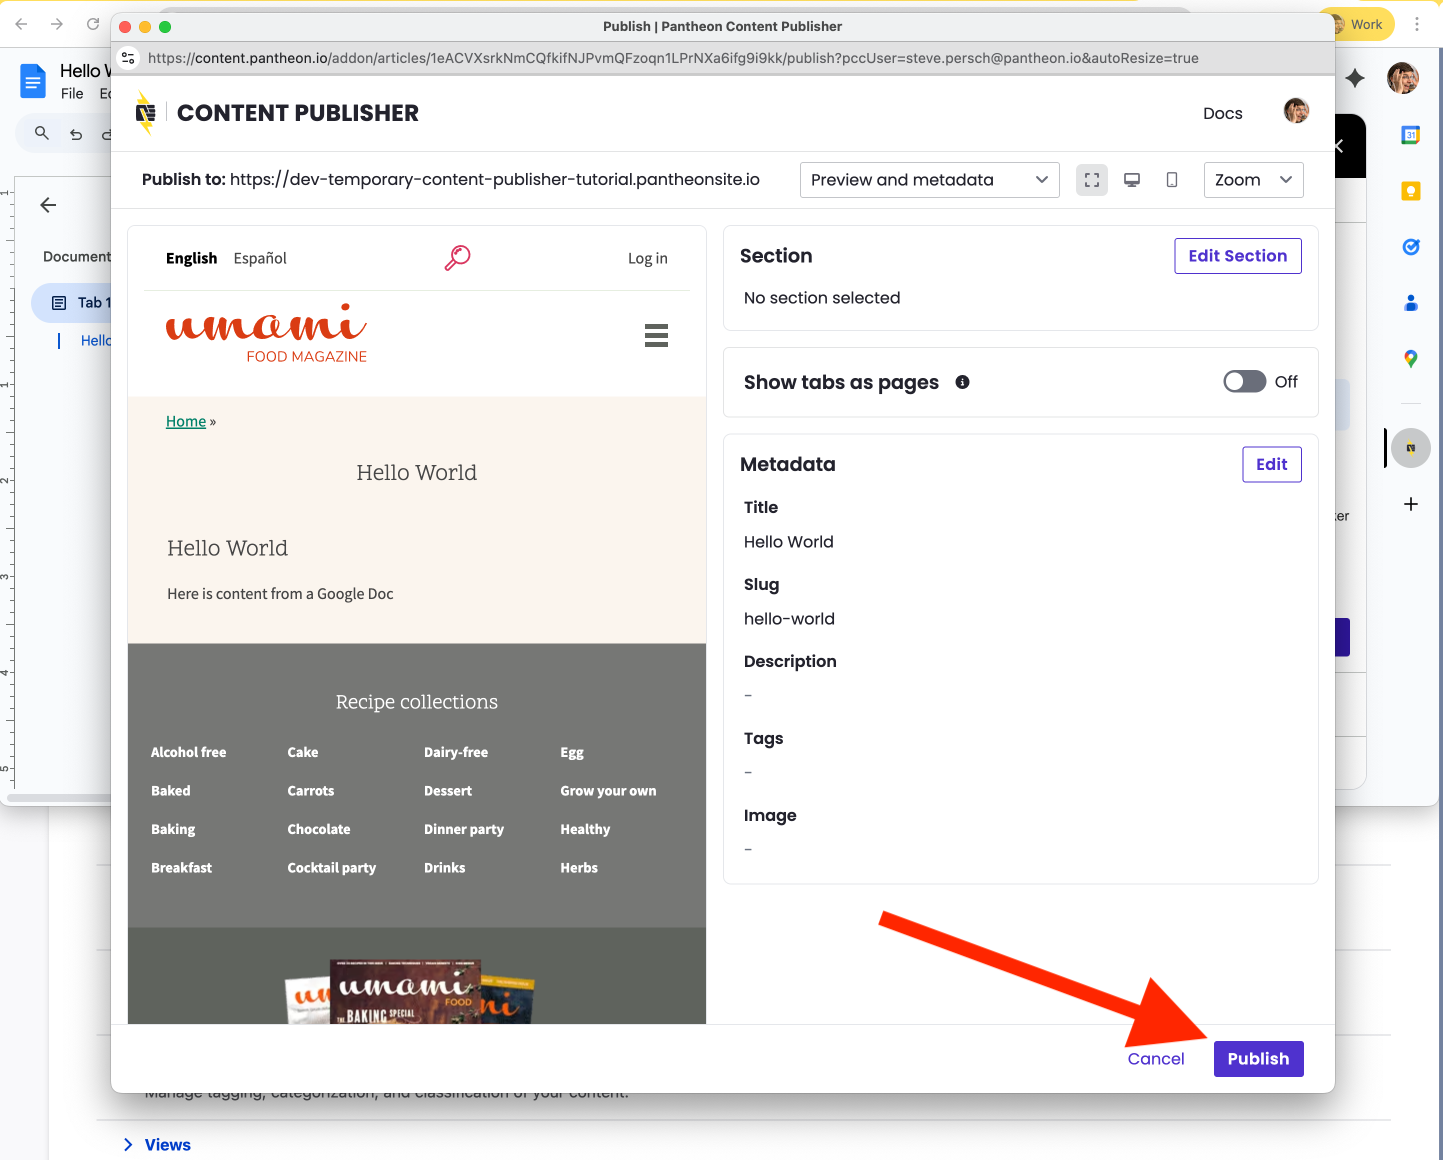Open the Preview and metadata dropdown
Screen dimensions: 1443x1160
click(x=929, y=180)
